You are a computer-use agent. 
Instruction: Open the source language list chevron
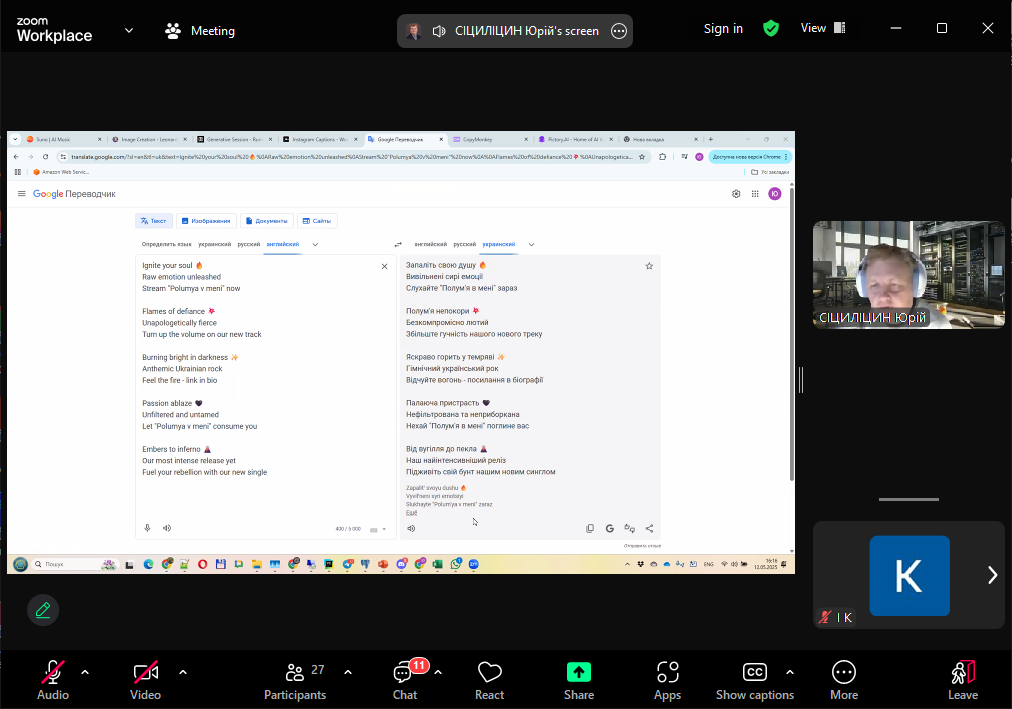tap(315, 245)
